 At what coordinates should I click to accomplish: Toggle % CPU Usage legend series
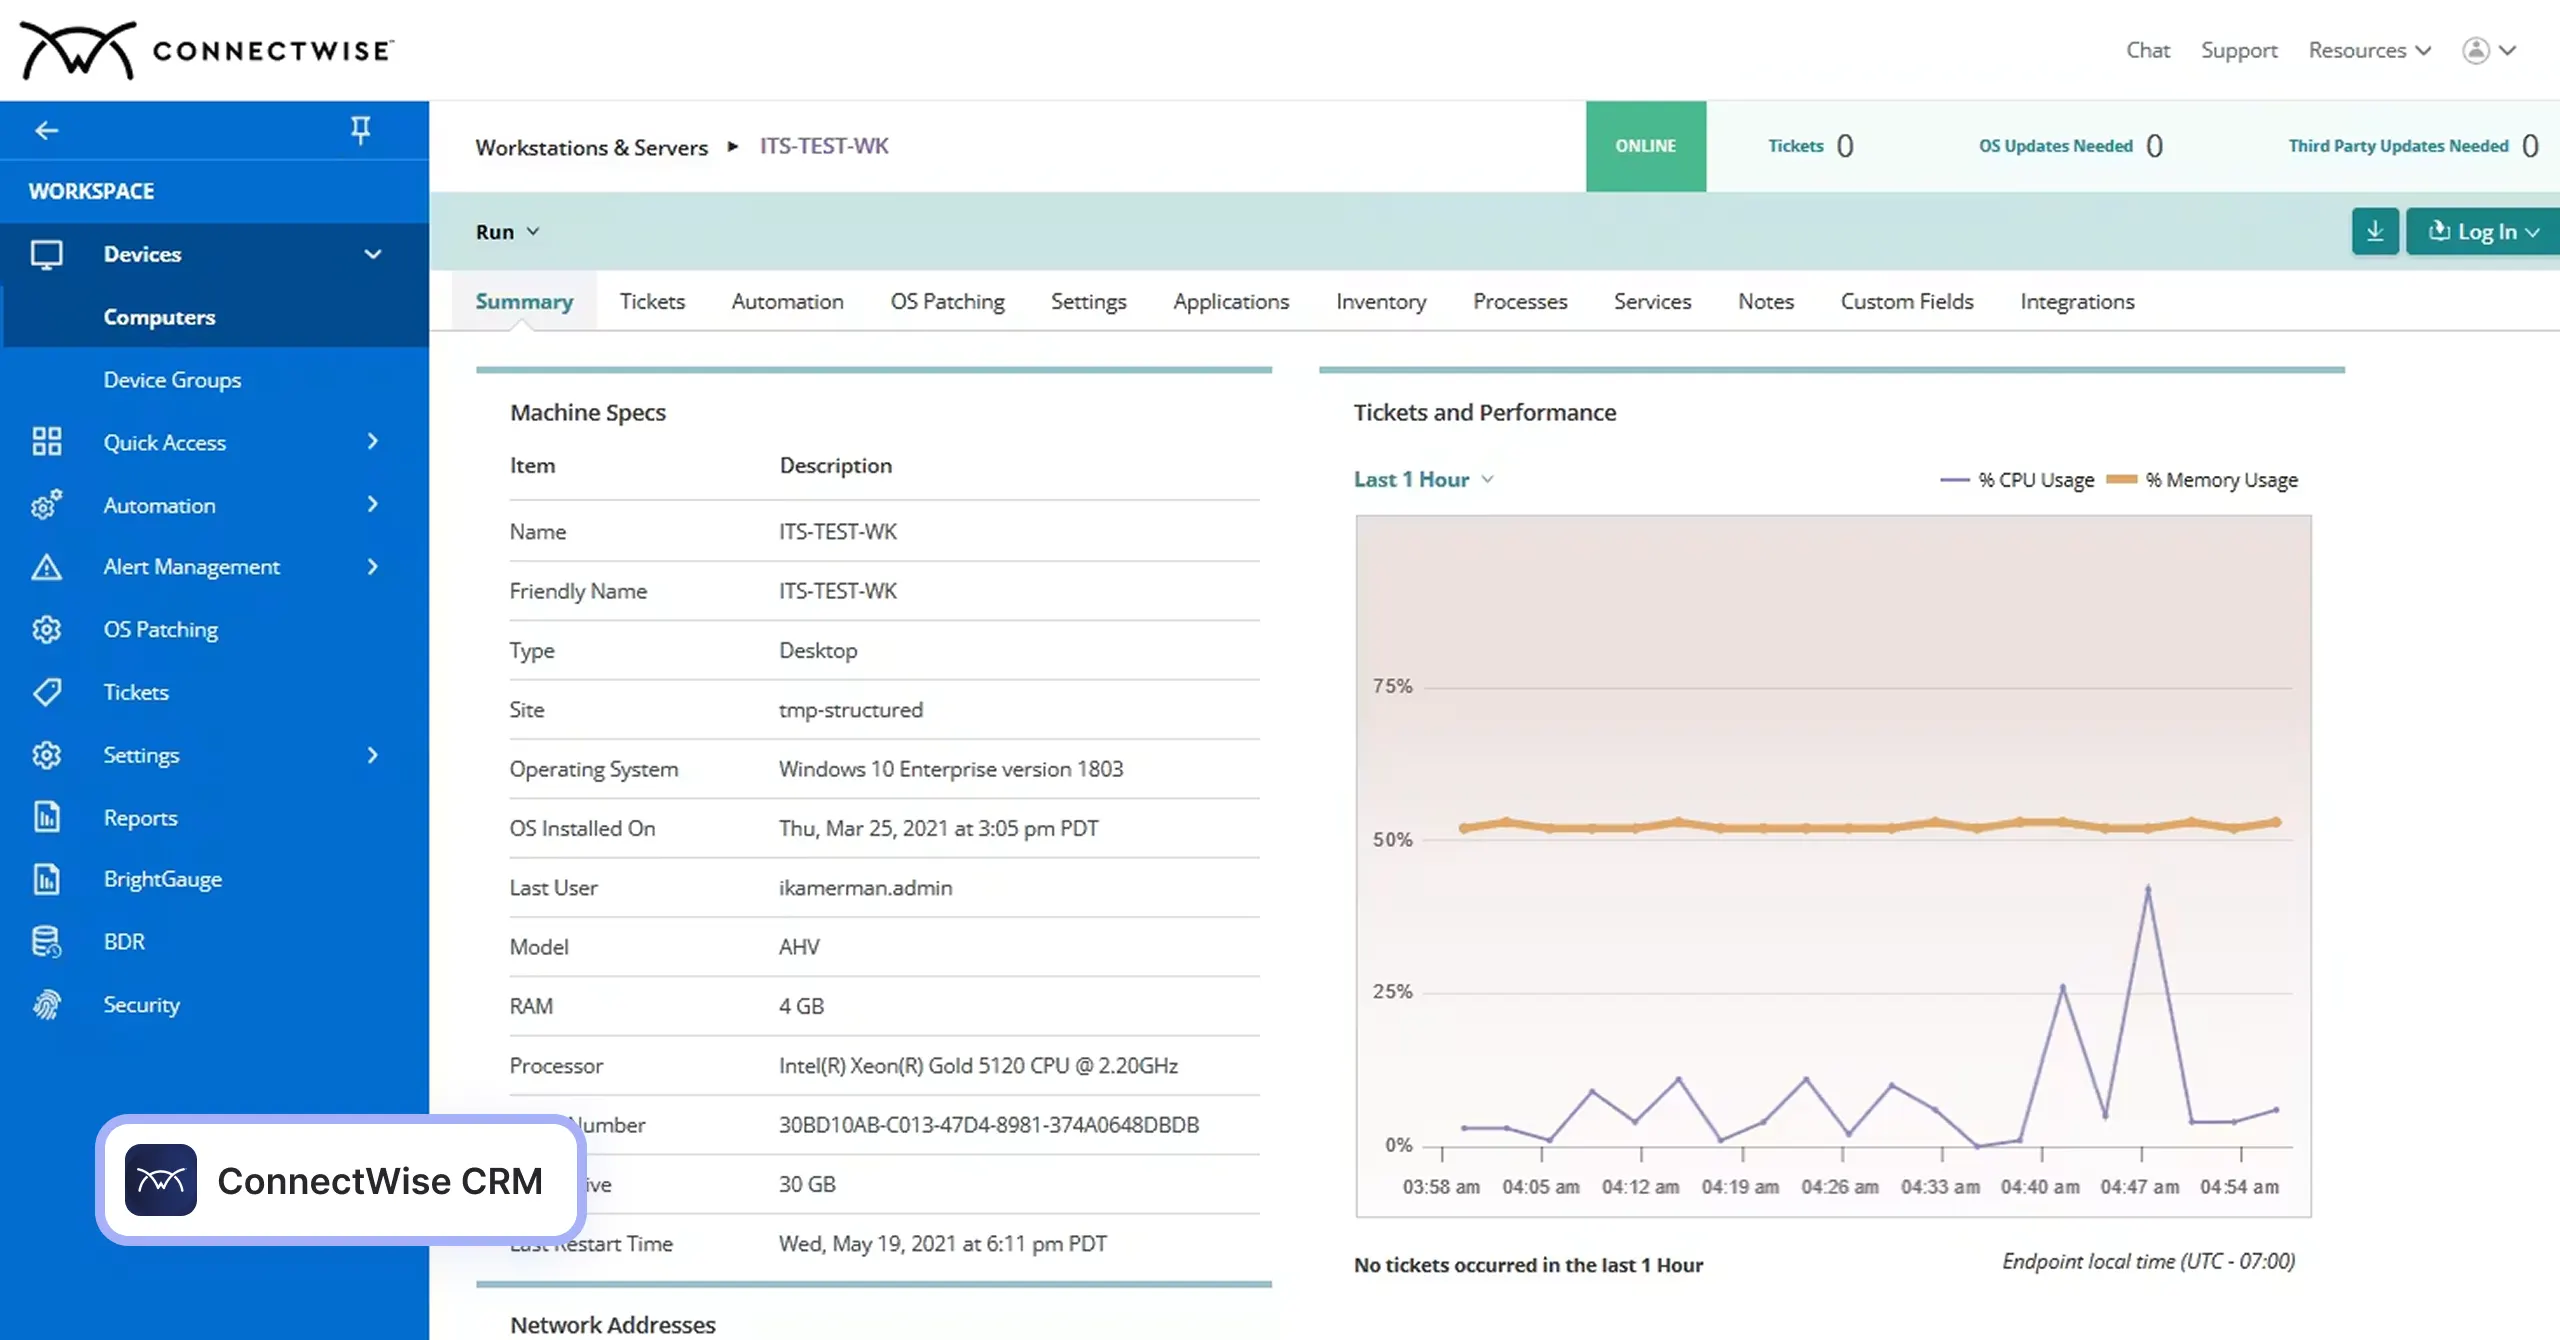(x=2016, y=480)
